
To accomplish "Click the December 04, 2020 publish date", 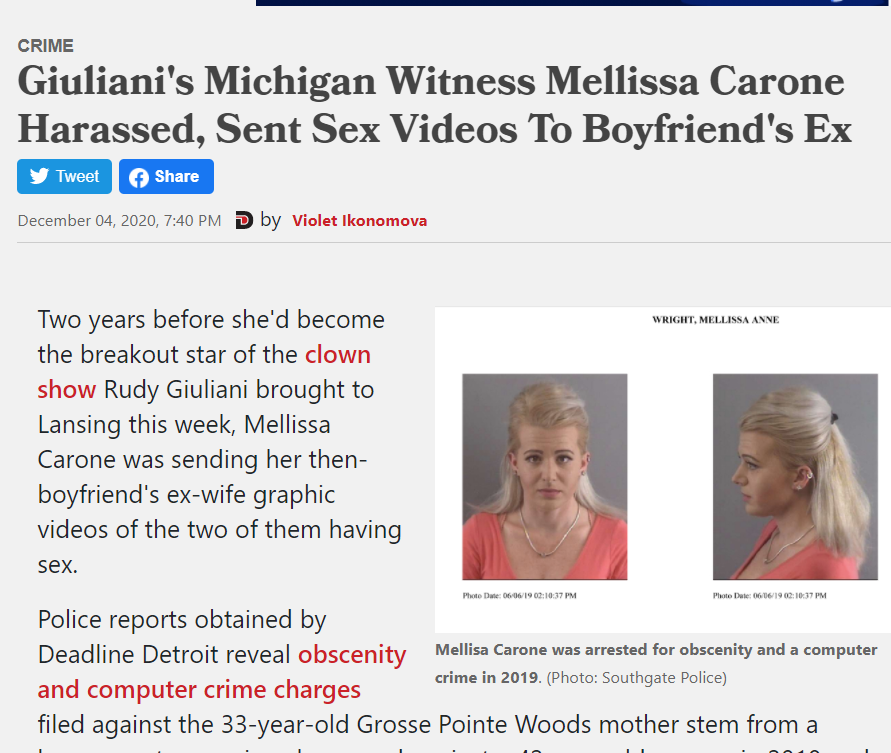I will (x=119, y=221).
